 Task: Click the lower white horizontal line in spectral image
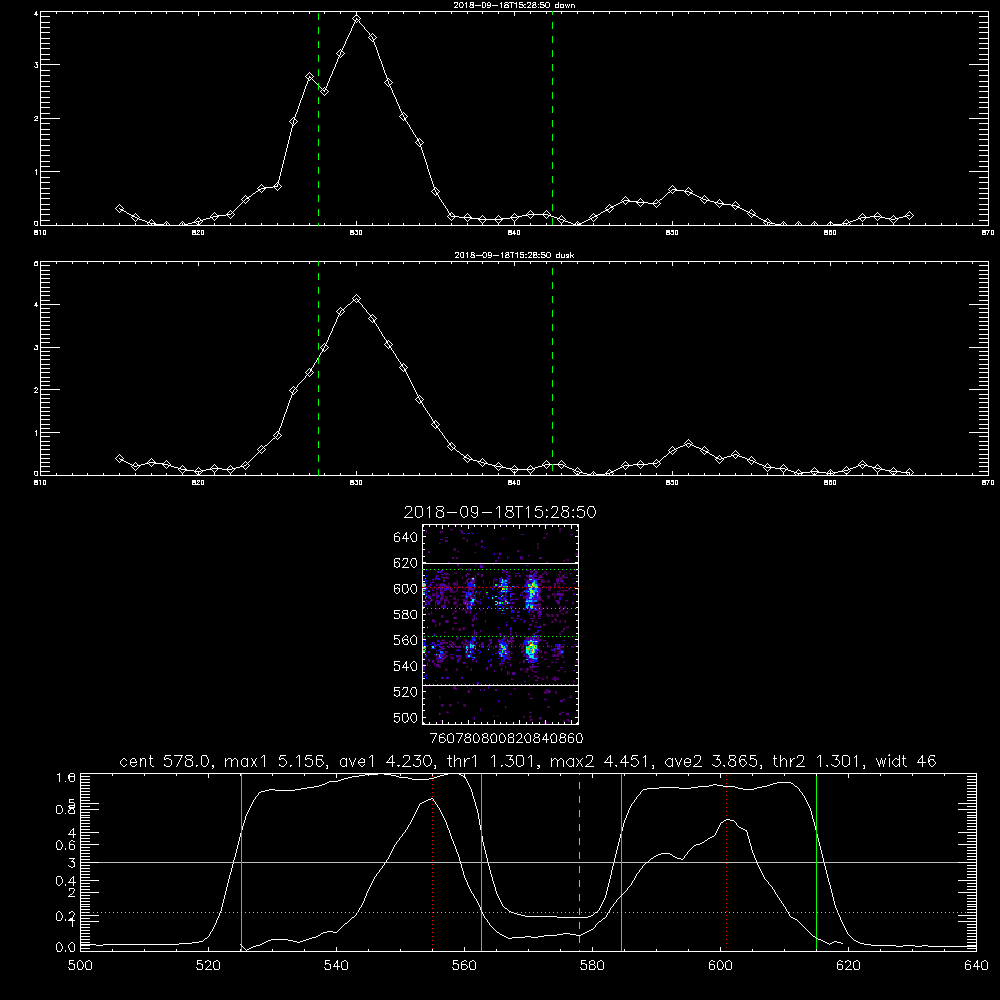[x=500, y=685]
